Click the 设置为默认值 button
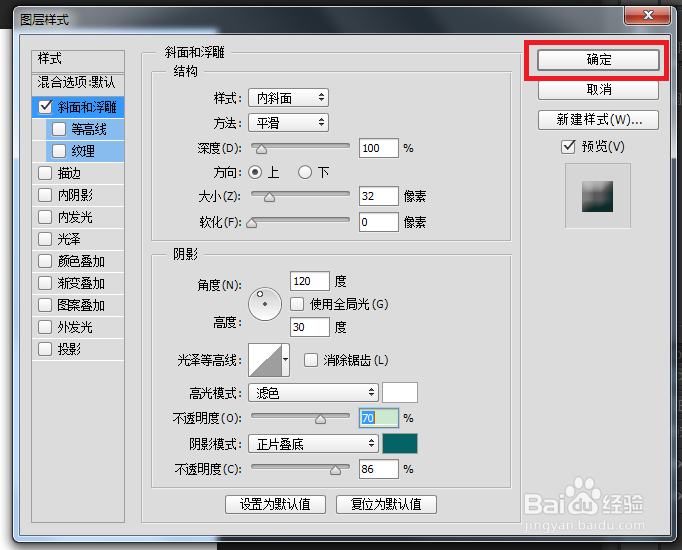The width and height of the screenshot is (682, 550). coord(275,504)
